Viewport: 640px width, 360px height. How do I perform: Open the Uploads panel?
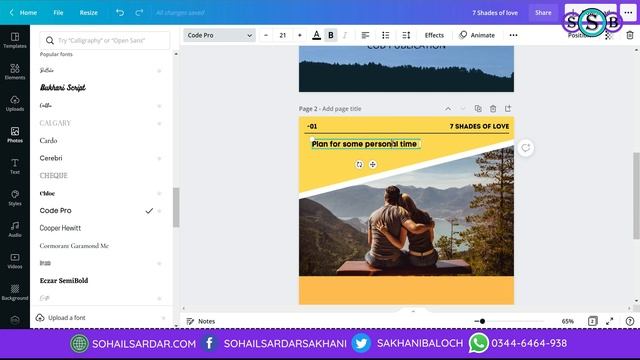pyautogui.click(x=15, y=103)
